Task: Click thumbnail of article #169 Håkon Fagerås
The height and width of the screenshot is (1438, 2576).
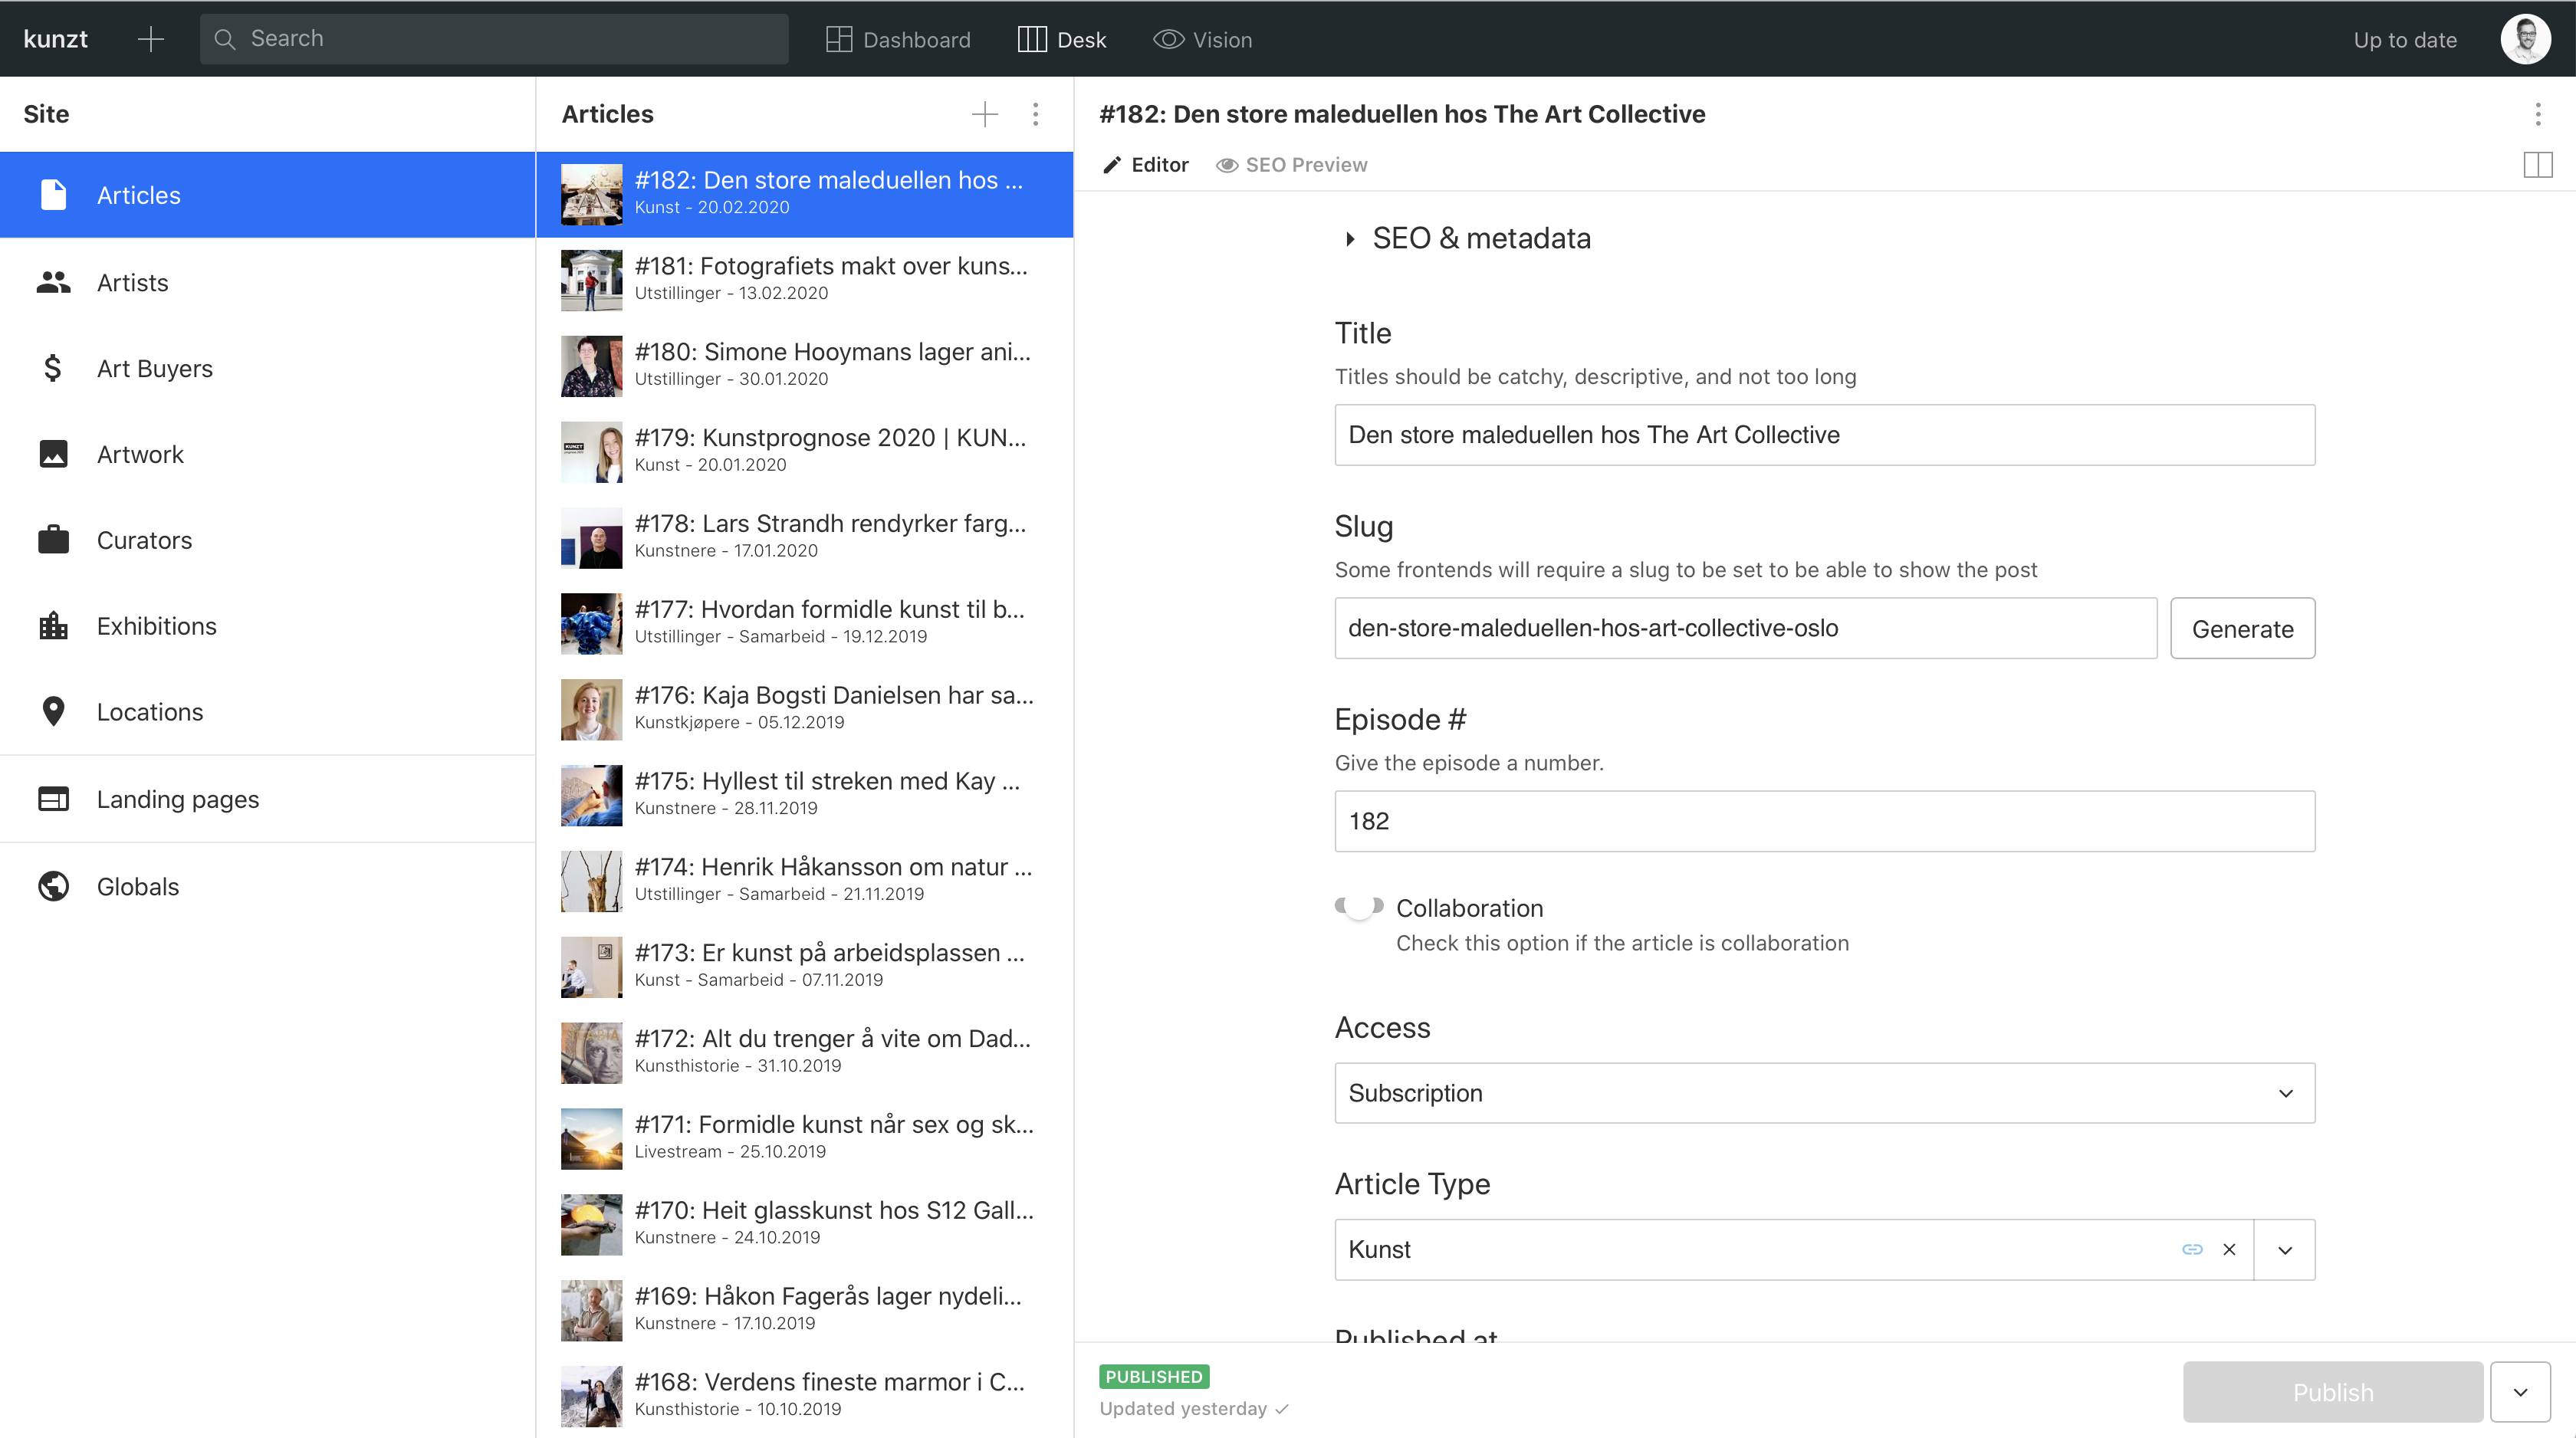Action: pos(591,1311)
